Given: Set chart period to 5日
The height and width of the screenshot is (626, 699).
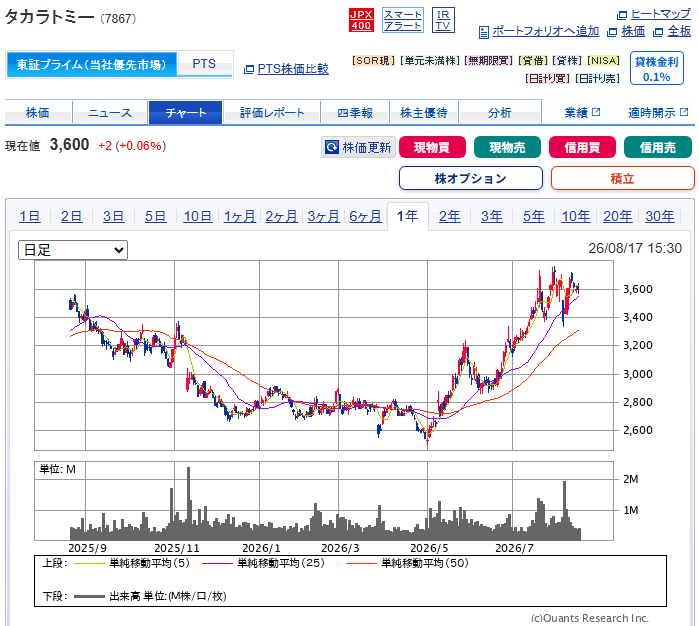Looking at the screenshot, I should [155, 216].
